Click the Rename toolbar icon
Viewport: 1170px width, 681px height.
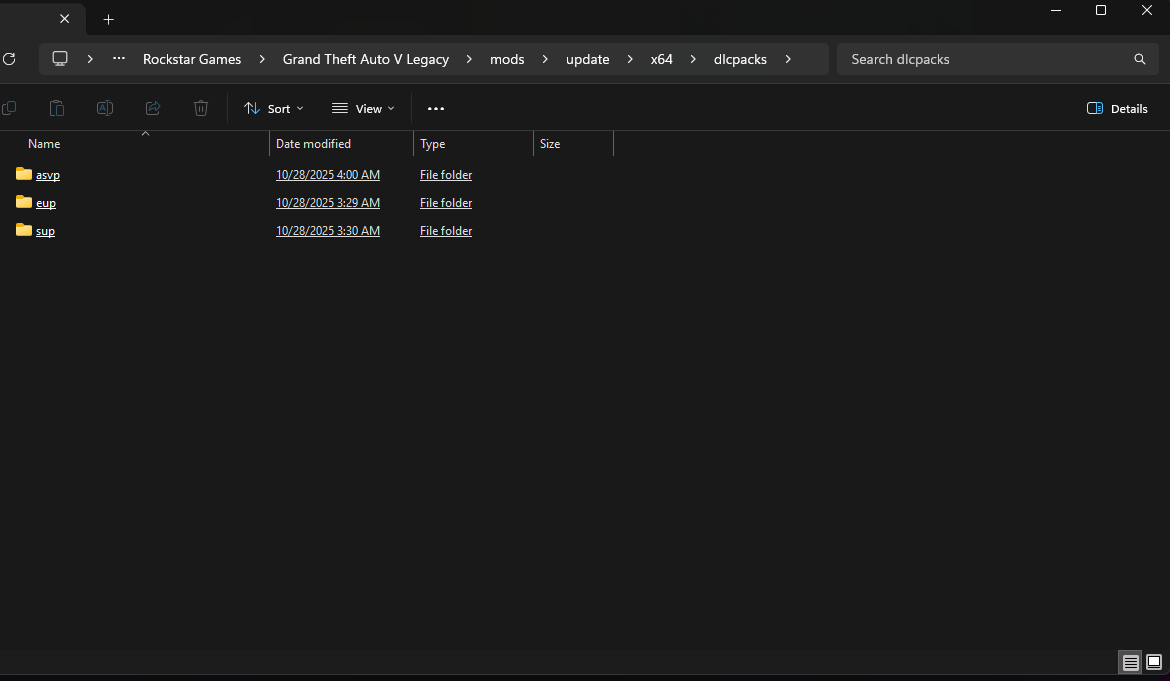[105, 108]
